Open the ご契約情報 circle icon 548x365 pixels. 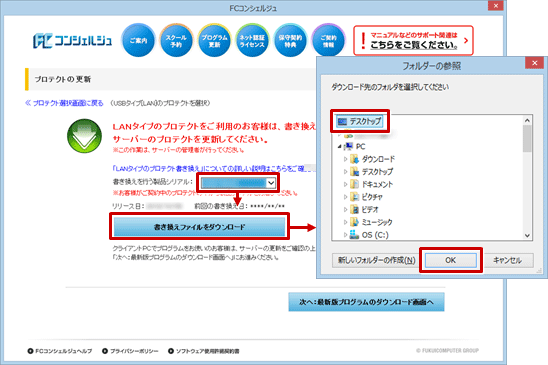(328, 41)
